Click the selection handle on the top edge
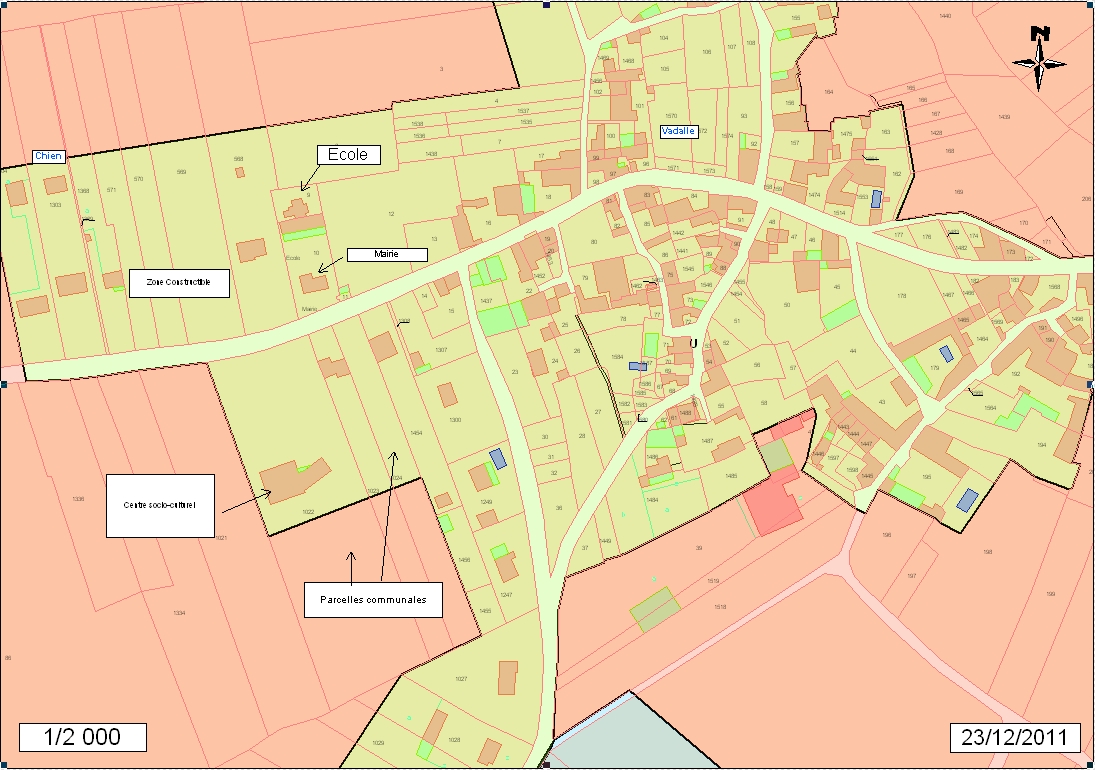 click(x=546, y=4)
